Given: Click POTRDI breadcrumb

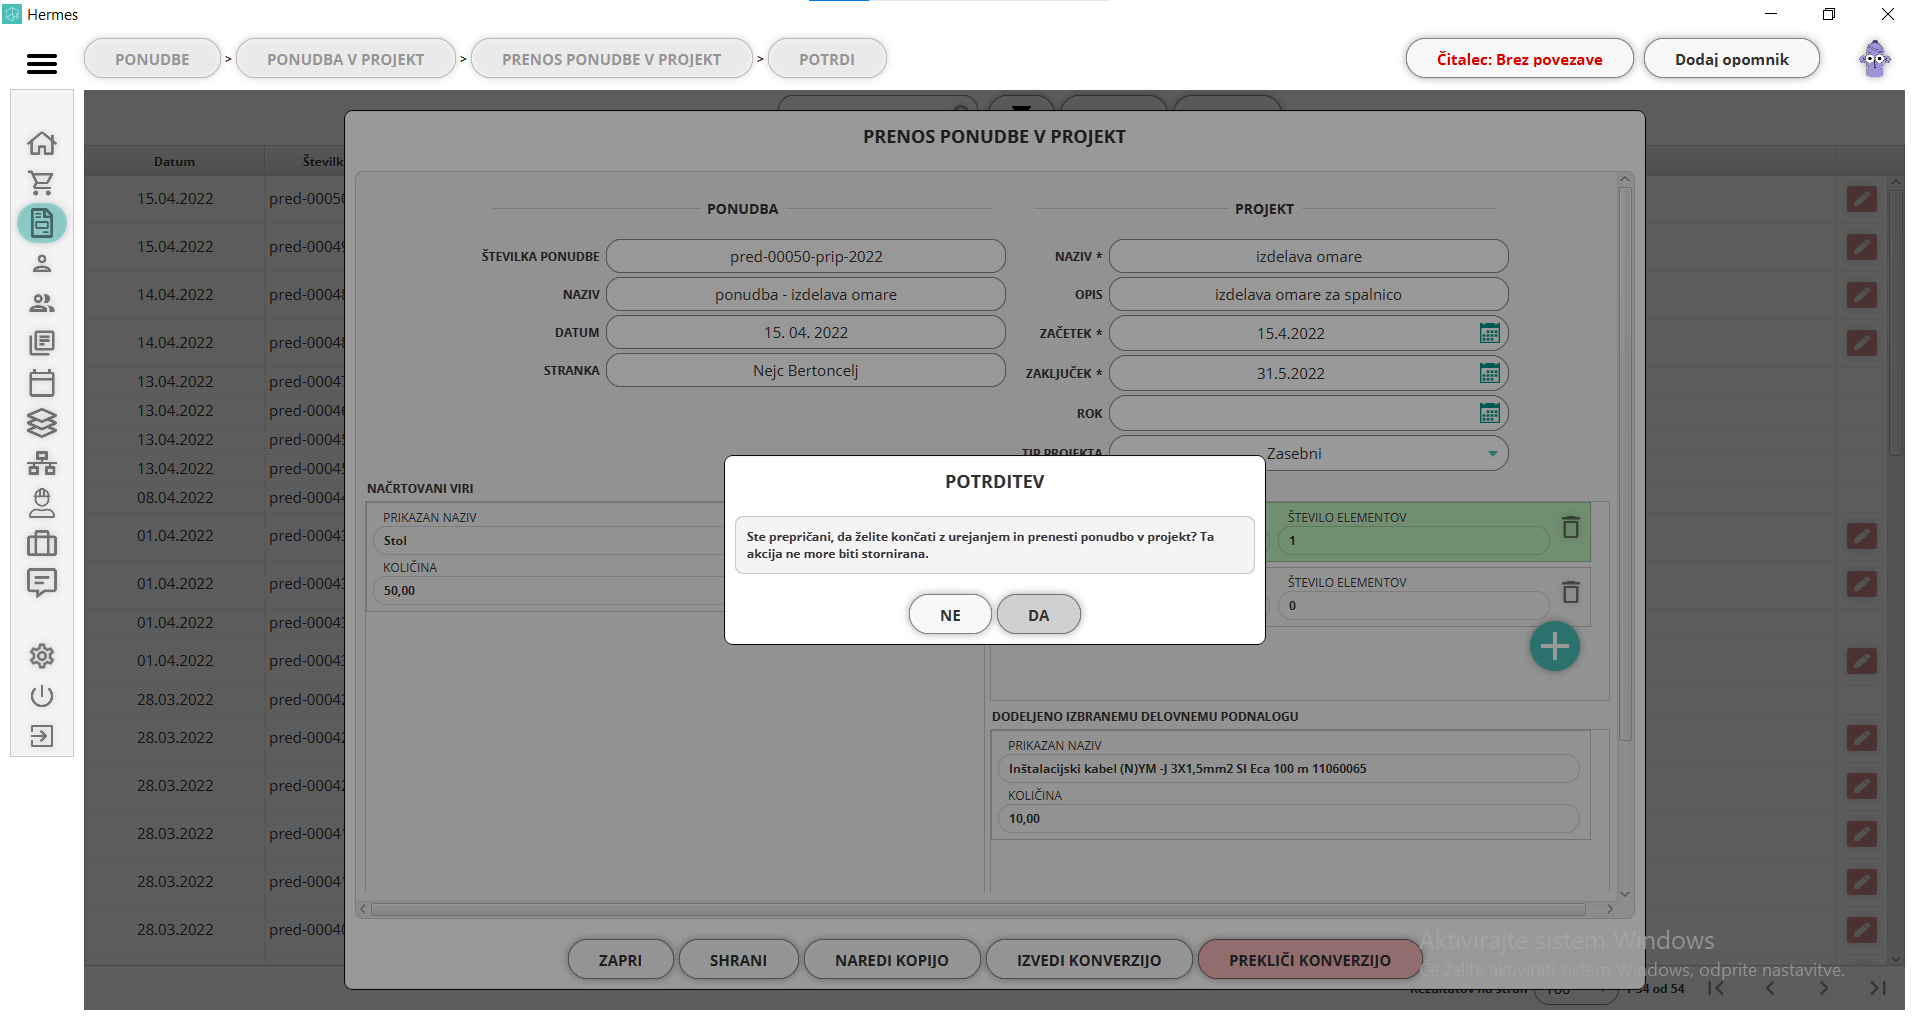Looking at the screenshot, I should click(826, 59).
